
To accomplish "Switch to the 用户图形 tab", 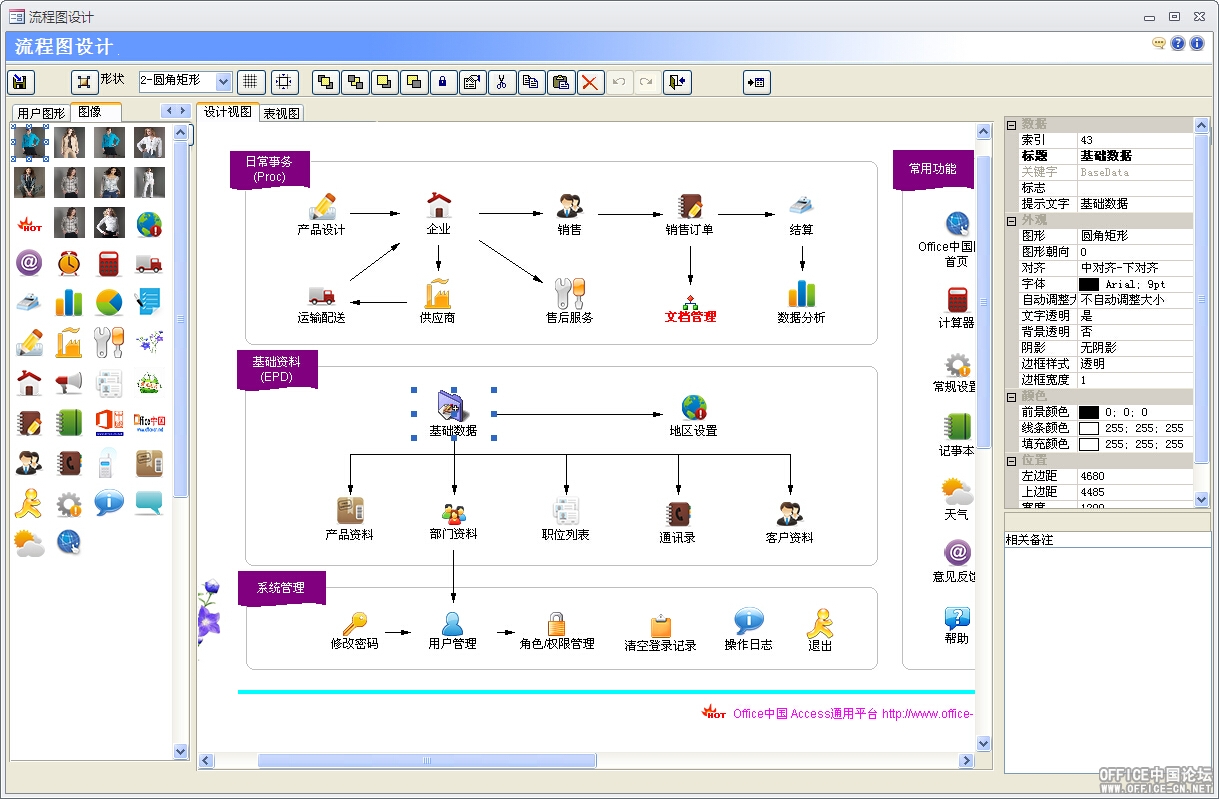I will pos(41,113).
